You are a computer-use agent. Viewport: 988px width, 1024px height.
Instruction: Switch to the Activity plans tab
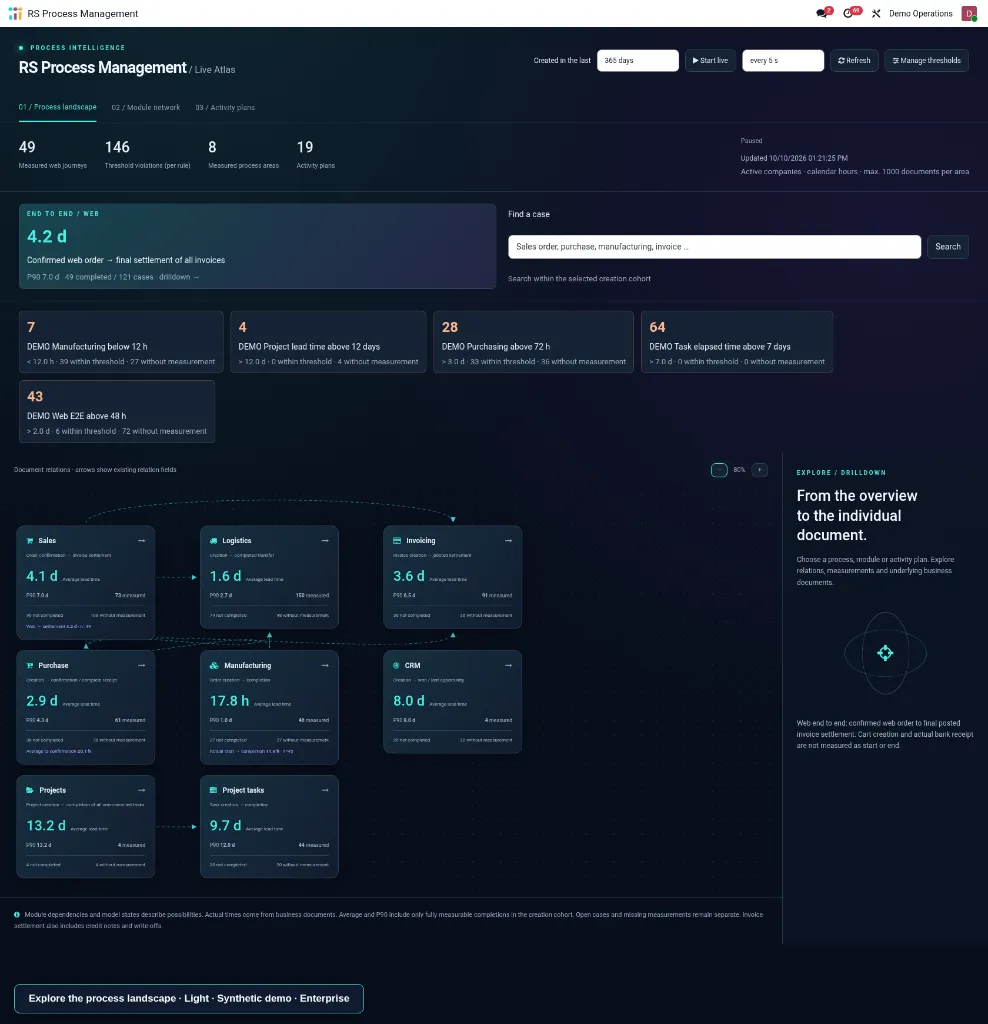coord(225,108)
